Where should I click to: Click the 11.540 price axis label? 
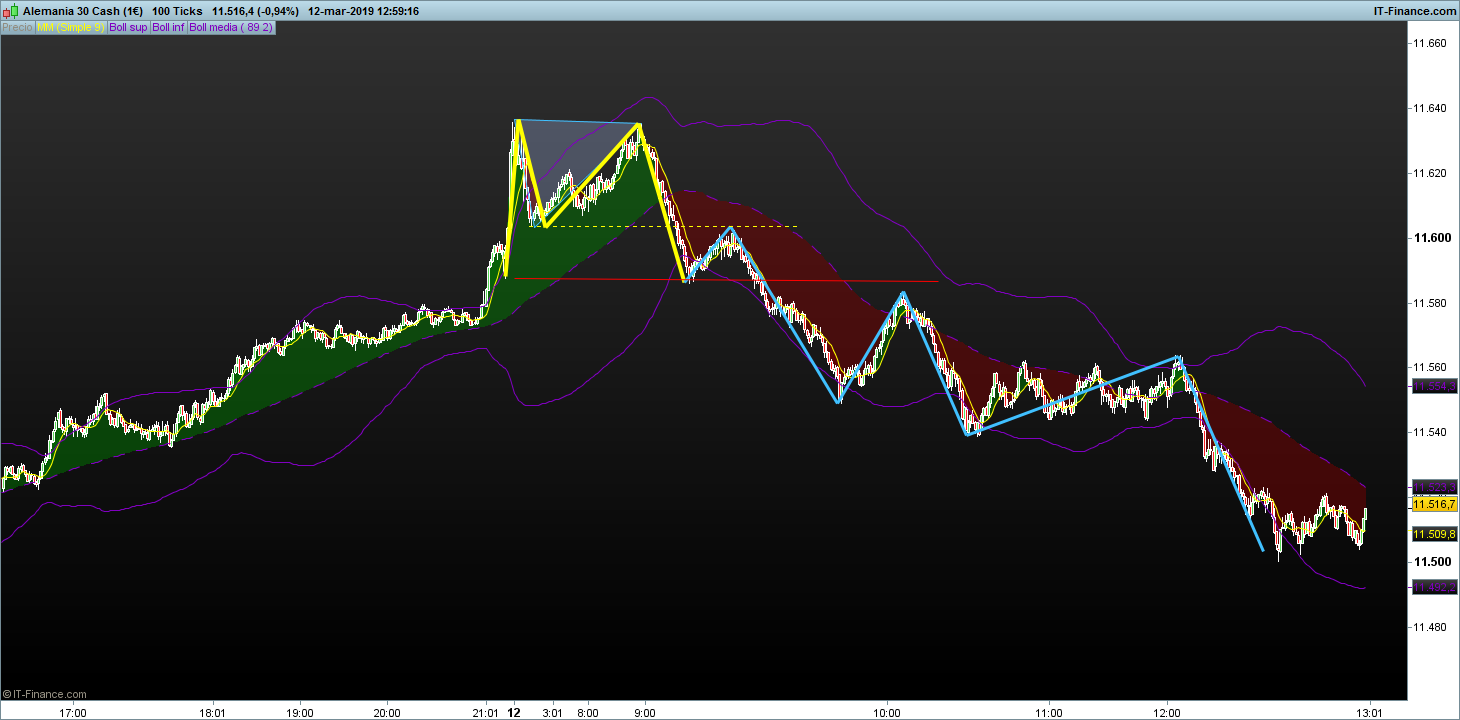pyautogui.click(x=1429, y=433)
